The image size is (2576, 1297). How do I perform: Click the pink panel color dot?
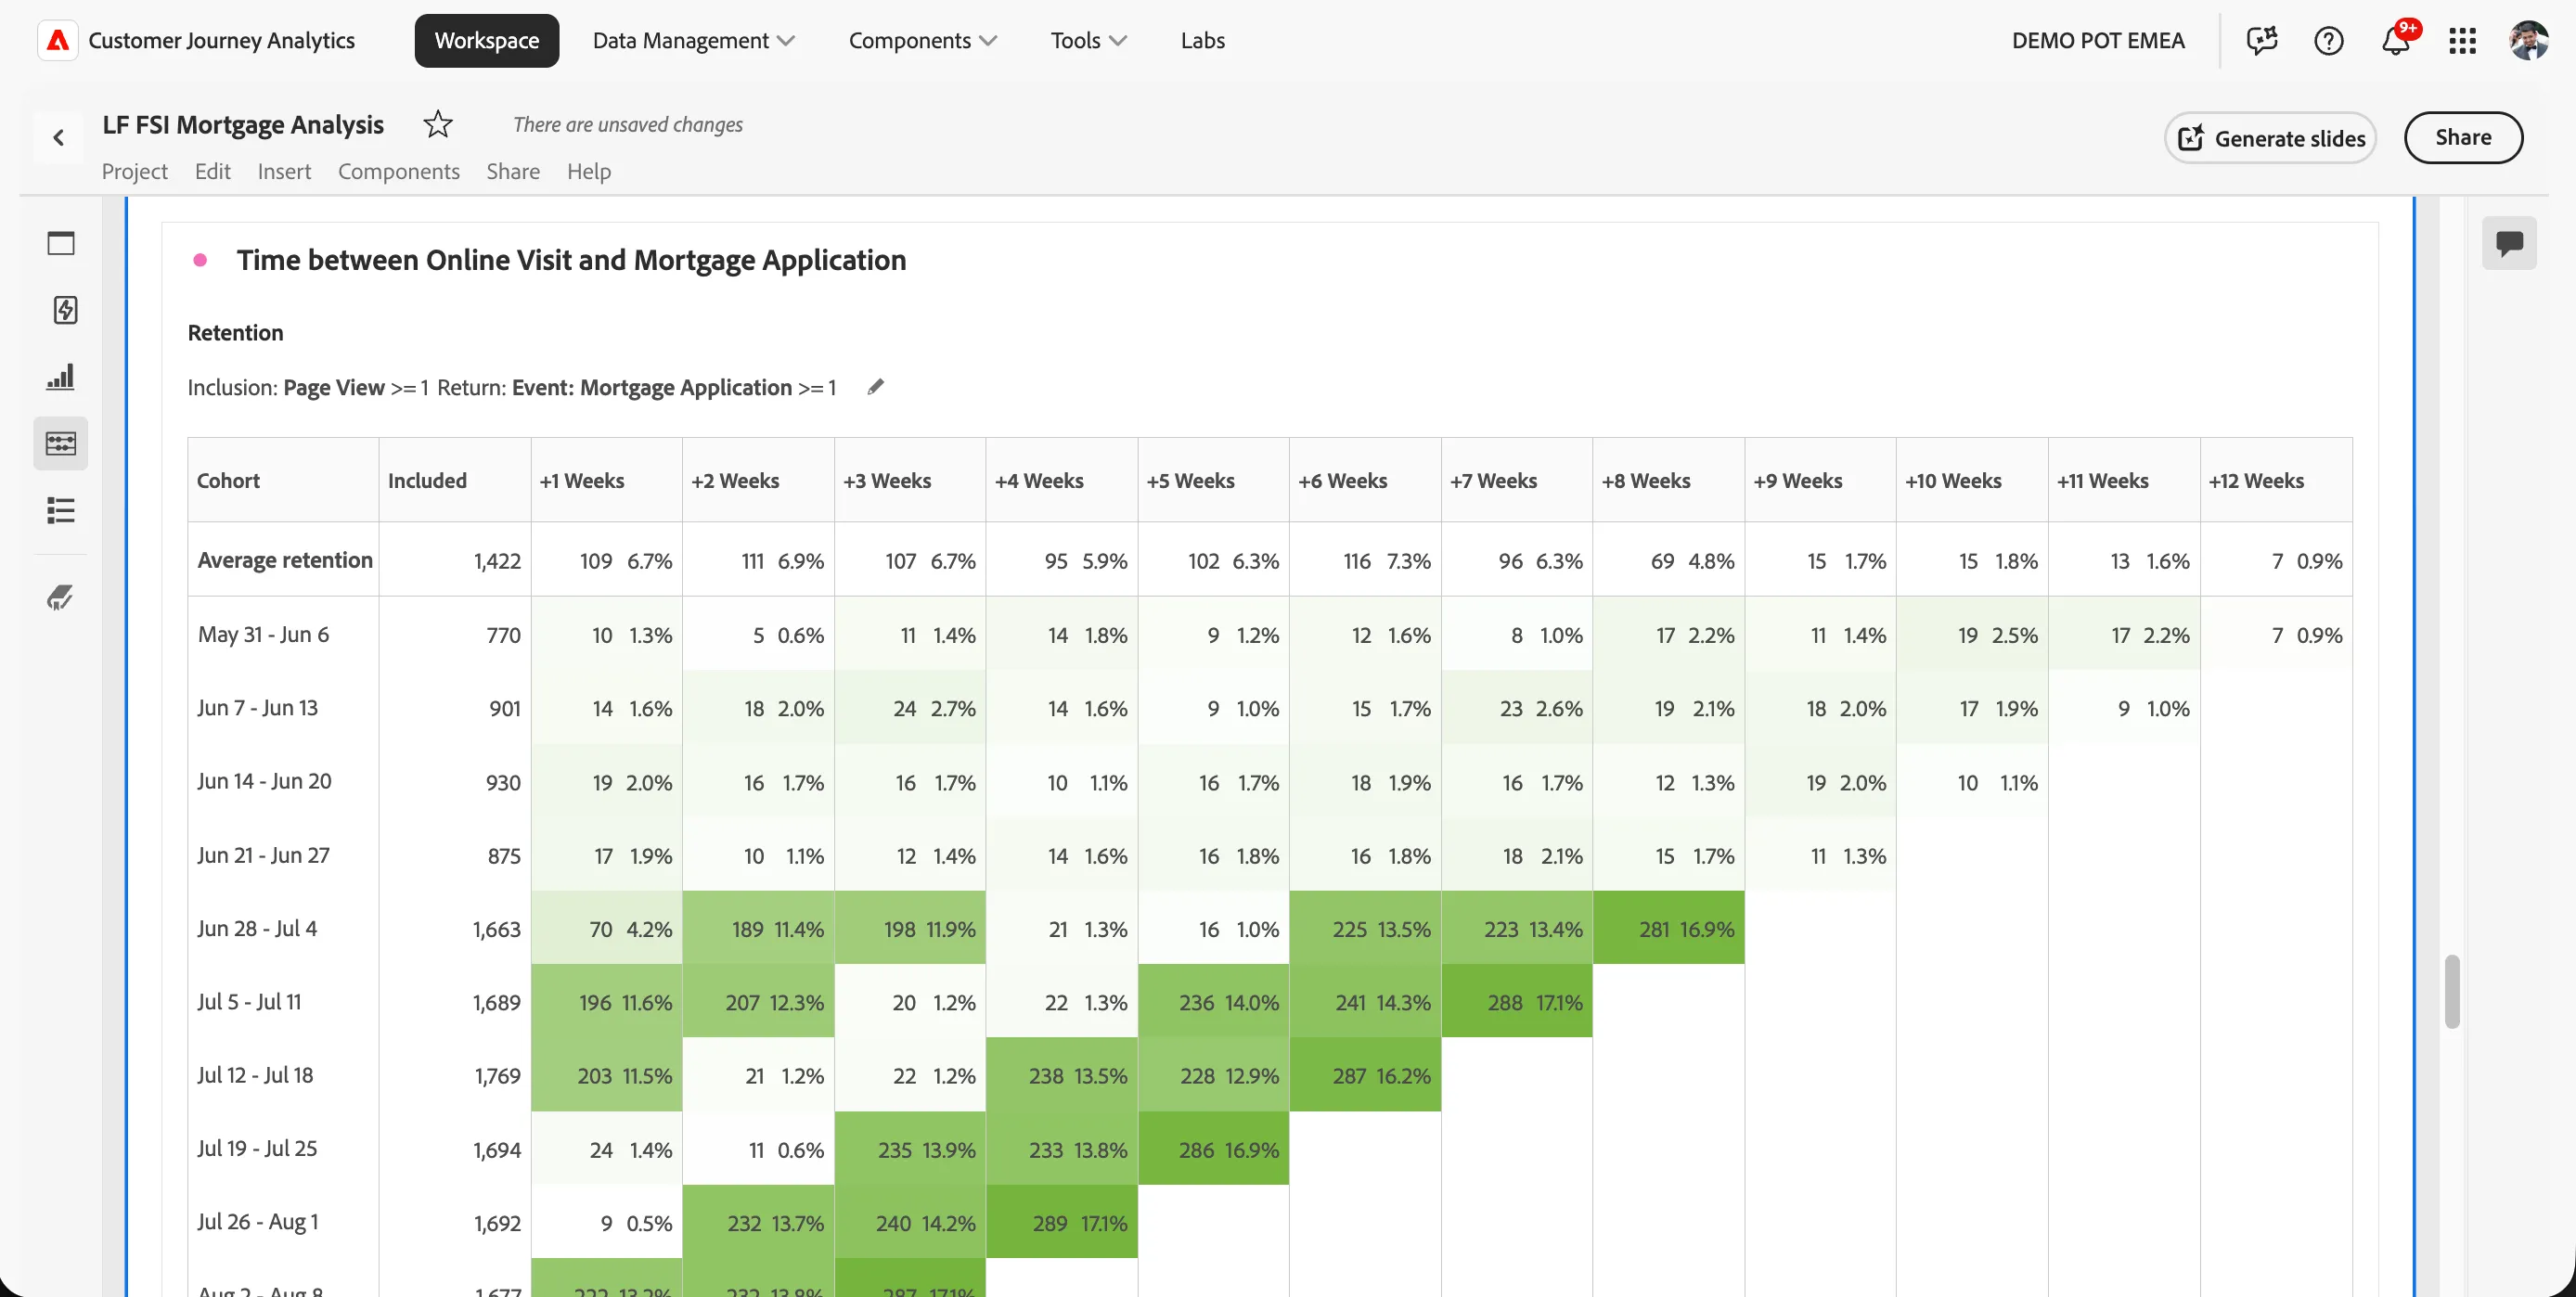[x=200, y=260]
